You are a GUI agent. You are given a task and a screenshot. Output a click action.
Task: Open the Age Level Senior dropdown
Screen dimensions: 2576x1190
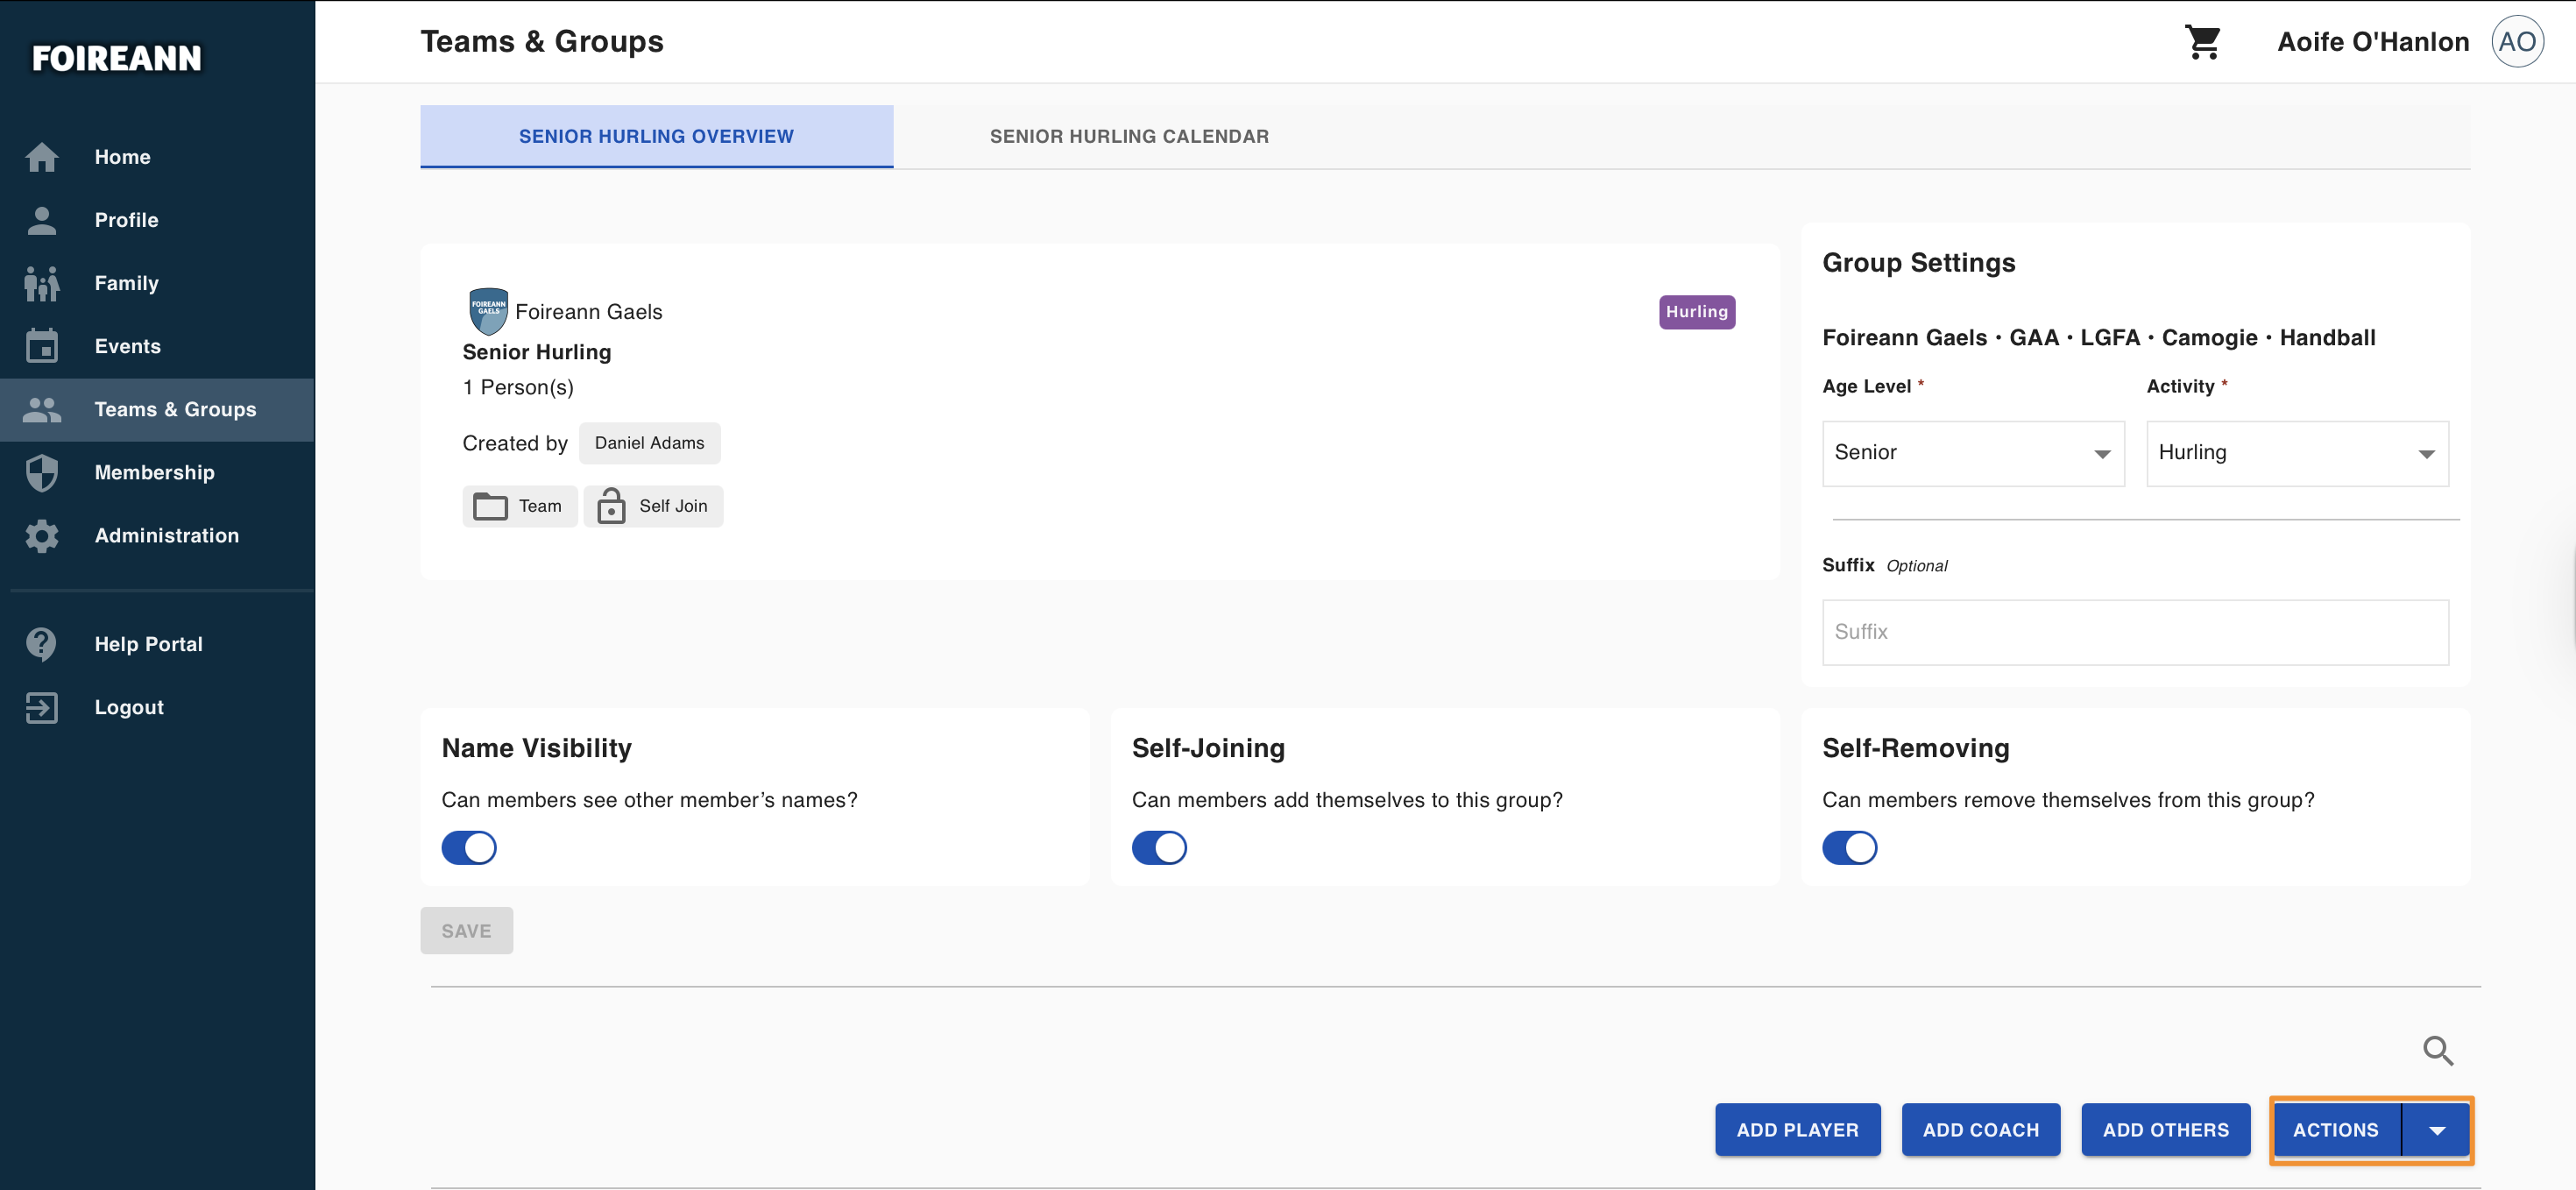[x=1973, y=453]
